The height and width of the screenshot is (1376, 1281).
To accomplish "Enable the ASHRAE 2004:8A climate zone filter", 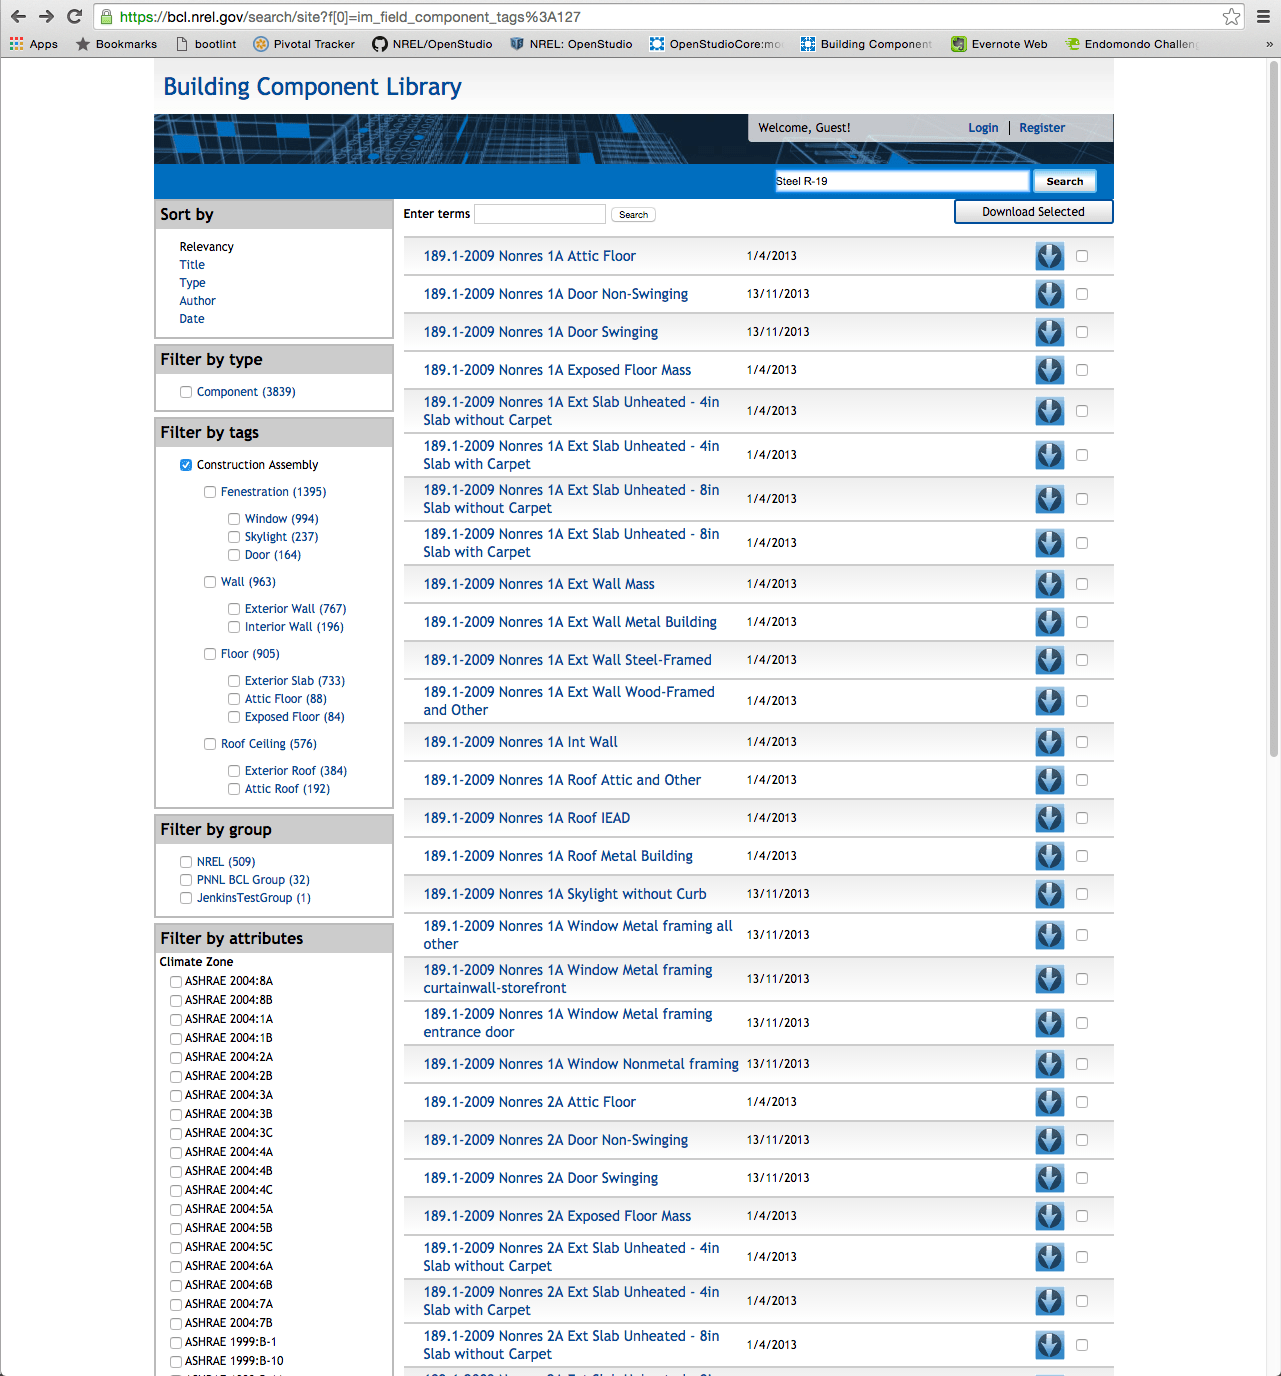I will [x=176, y=981].
